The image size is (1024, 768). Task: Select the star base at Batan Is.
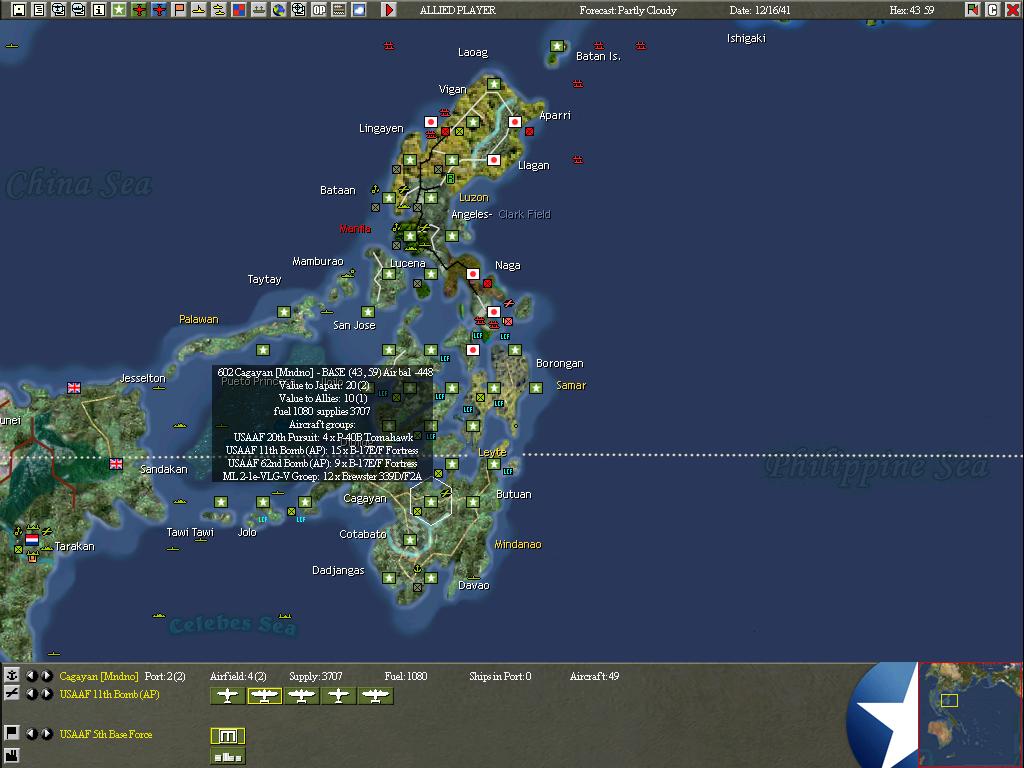point(557,46)
